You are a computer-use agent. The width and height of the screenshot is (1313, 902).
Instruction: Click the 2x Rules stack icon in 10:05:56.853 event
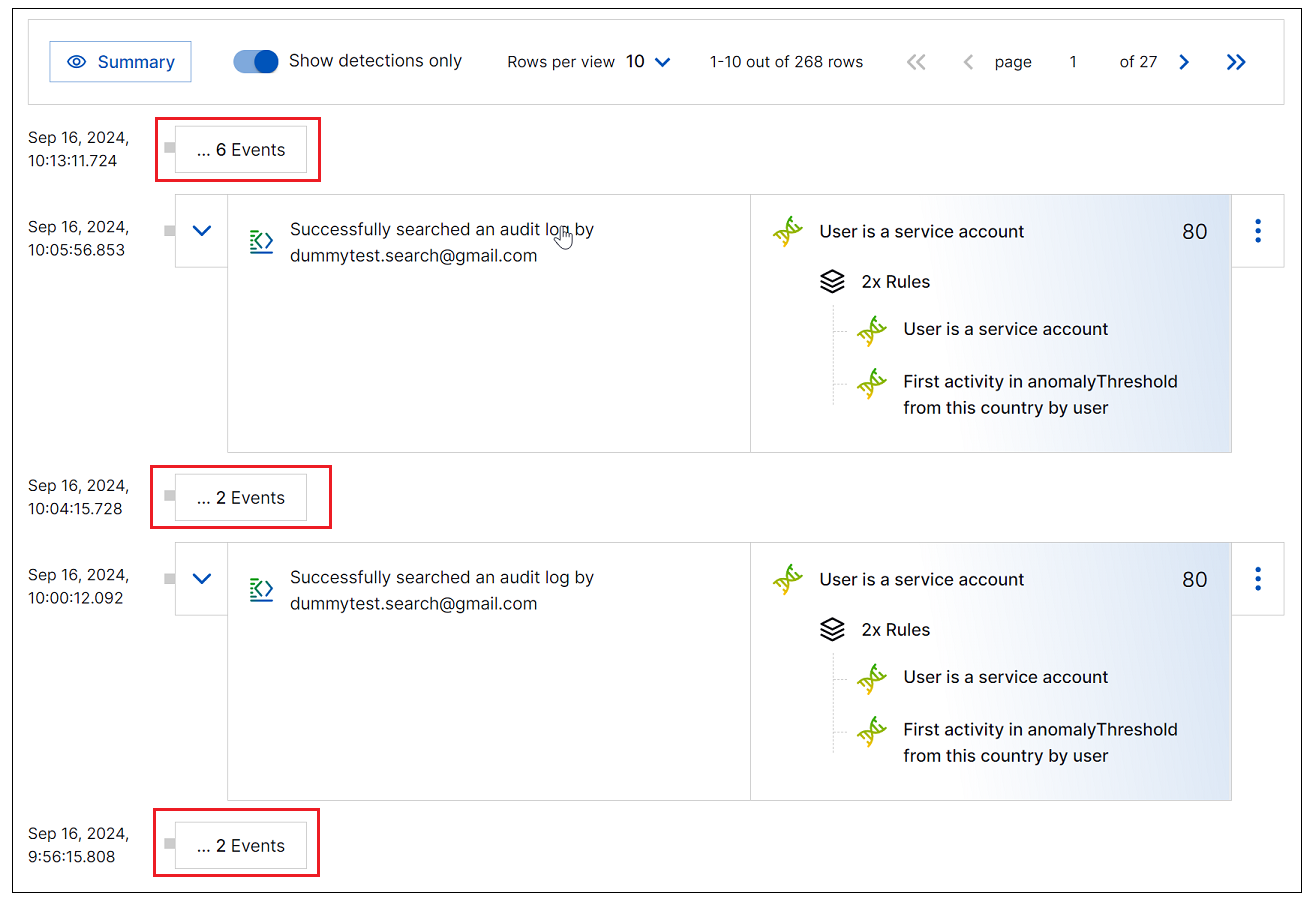point(832,282)
